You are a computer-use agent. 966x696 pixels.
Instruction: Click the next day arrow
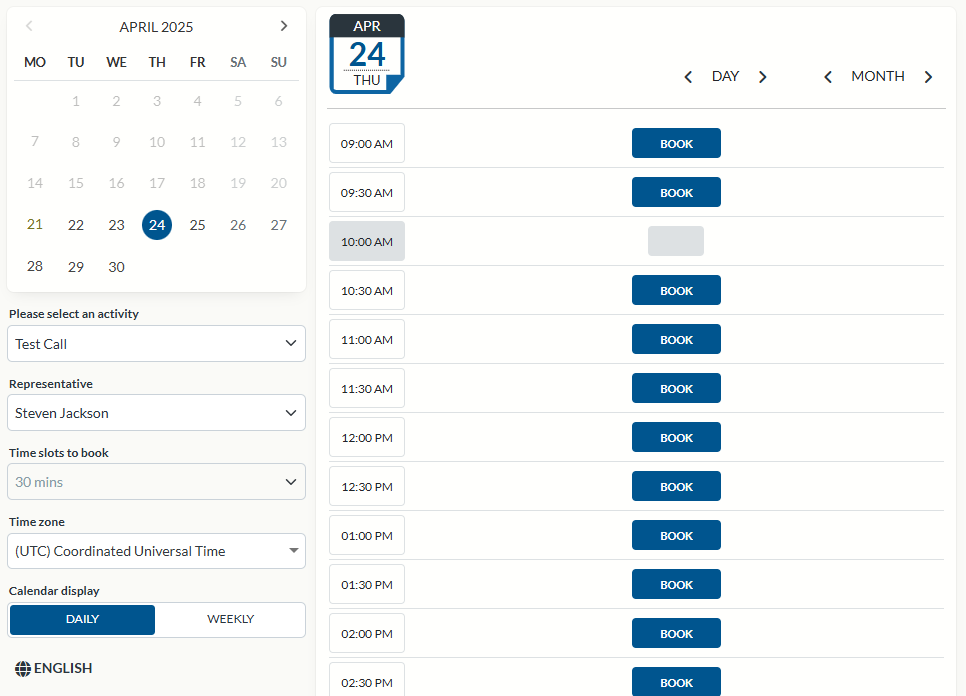tap(763, 77)
